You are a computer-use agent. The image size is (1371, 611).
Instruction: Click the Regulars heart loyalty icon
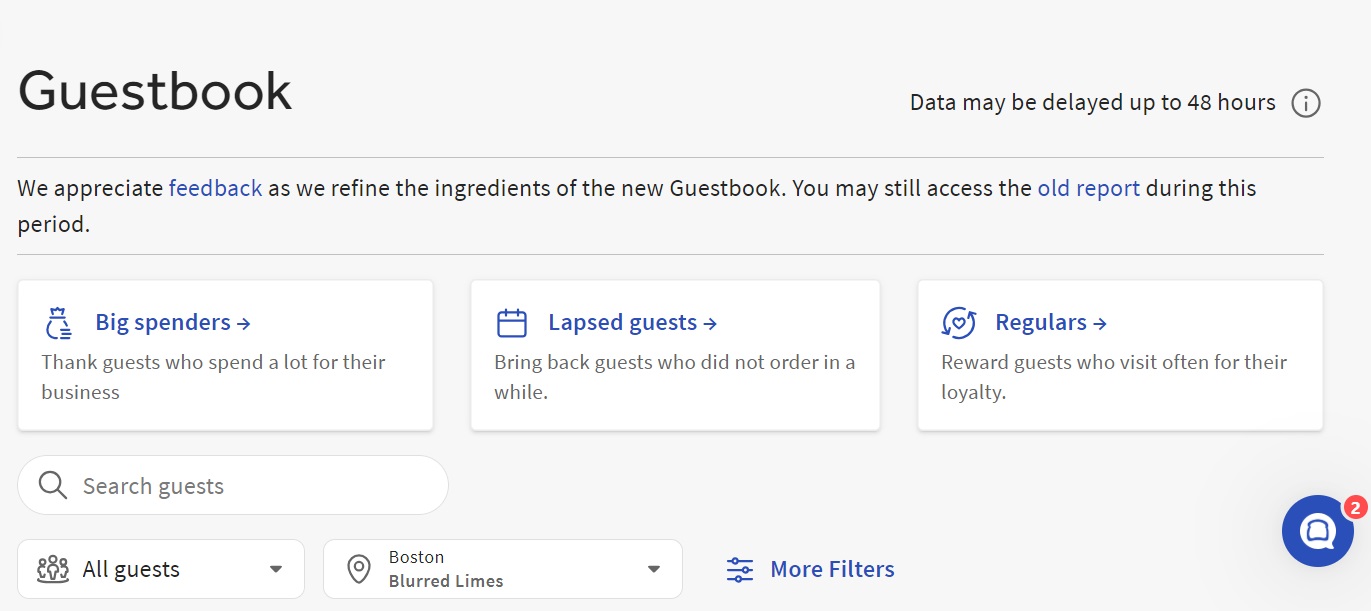pyautogui.click(x=959, y=323)
